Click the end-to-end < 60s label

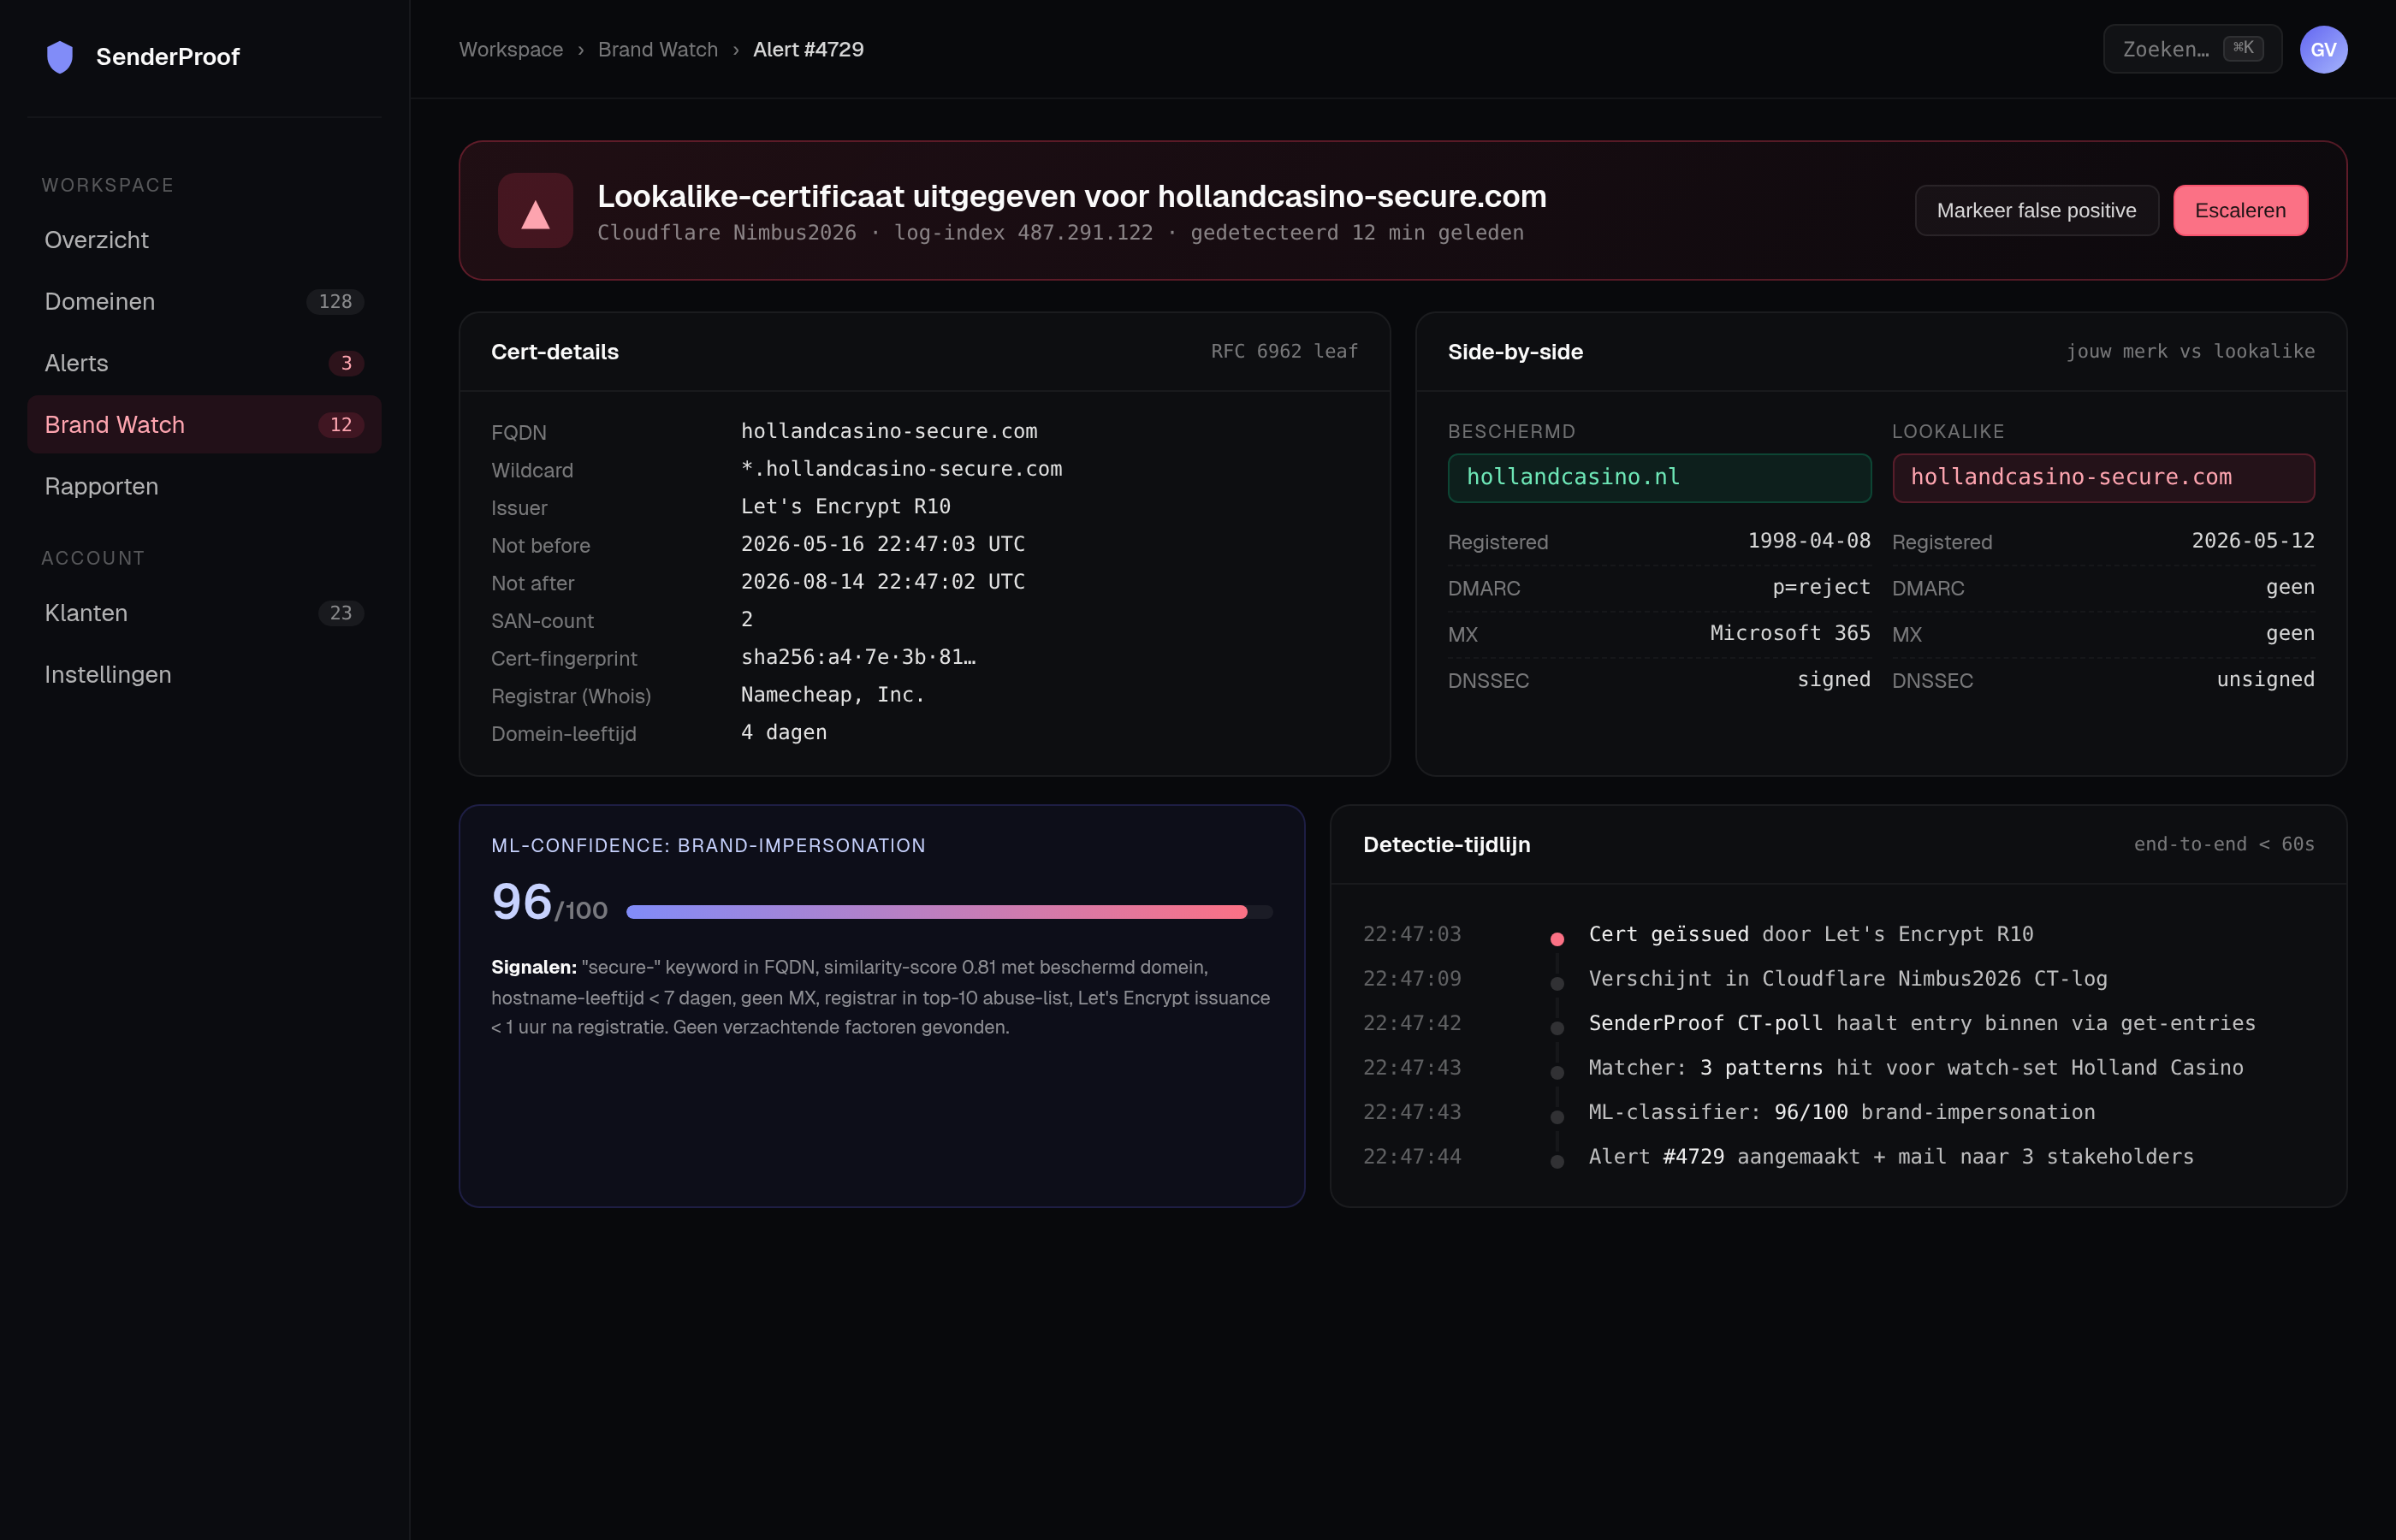tap(2223, 844)
